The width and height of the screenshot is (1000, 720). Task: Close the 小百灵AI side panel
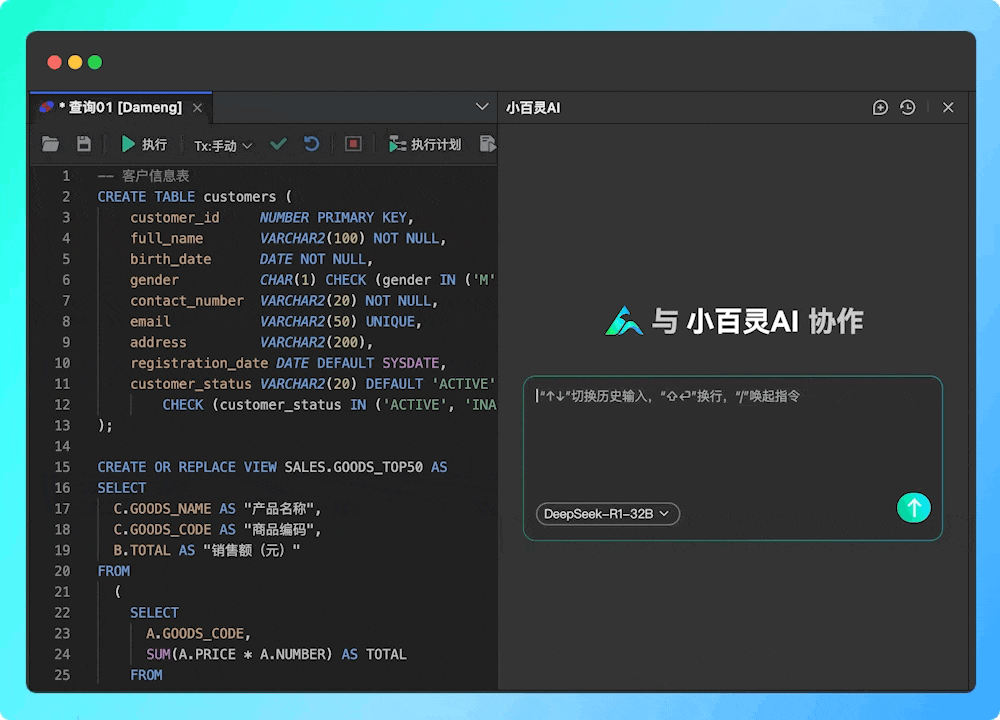(948, 107)
